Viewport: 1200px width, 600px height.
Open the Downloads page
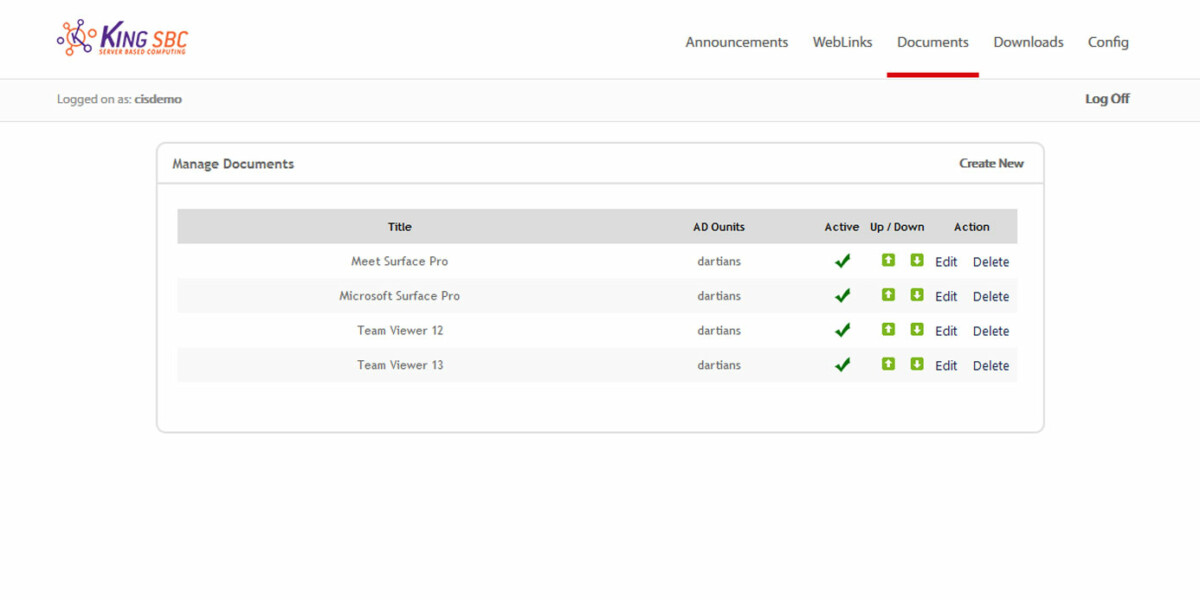pyautogui.click(x=1028, y=42)
